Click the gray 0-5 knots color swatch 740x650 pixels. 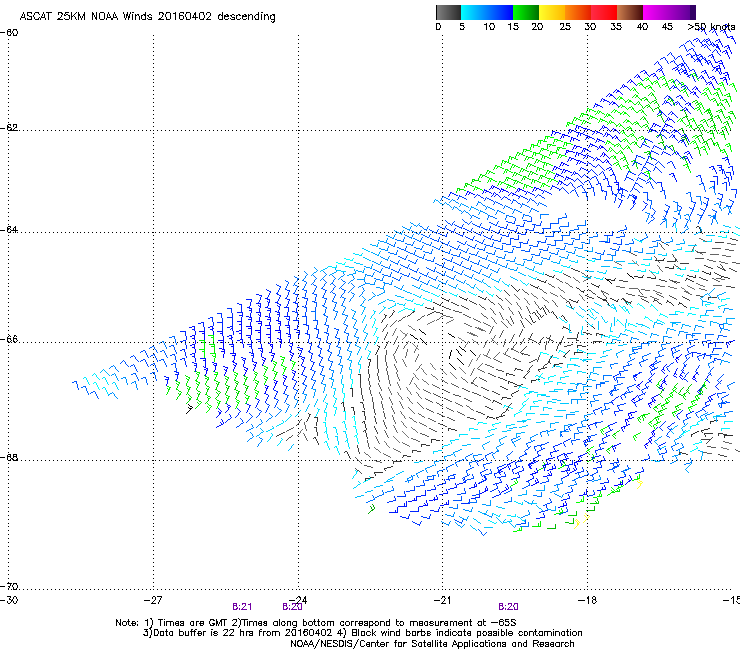click(448, 12)
